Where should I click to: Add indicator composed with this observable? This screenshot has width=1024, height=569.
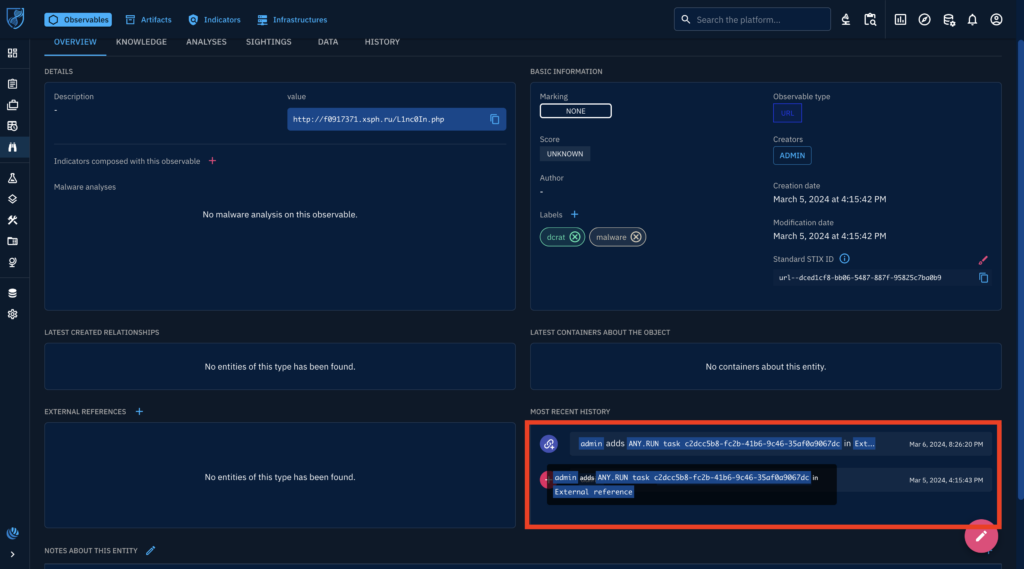(212, 161)
